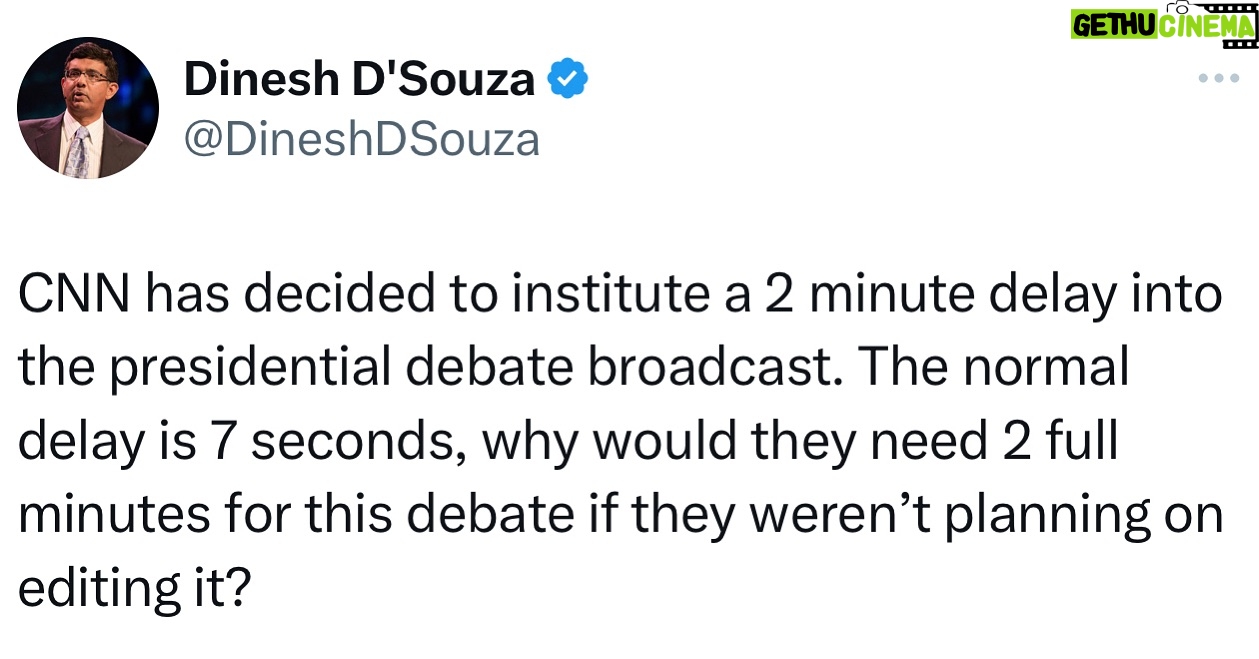Click the word CNN in the tweet

pyautogui.click(x=70, y=297)
